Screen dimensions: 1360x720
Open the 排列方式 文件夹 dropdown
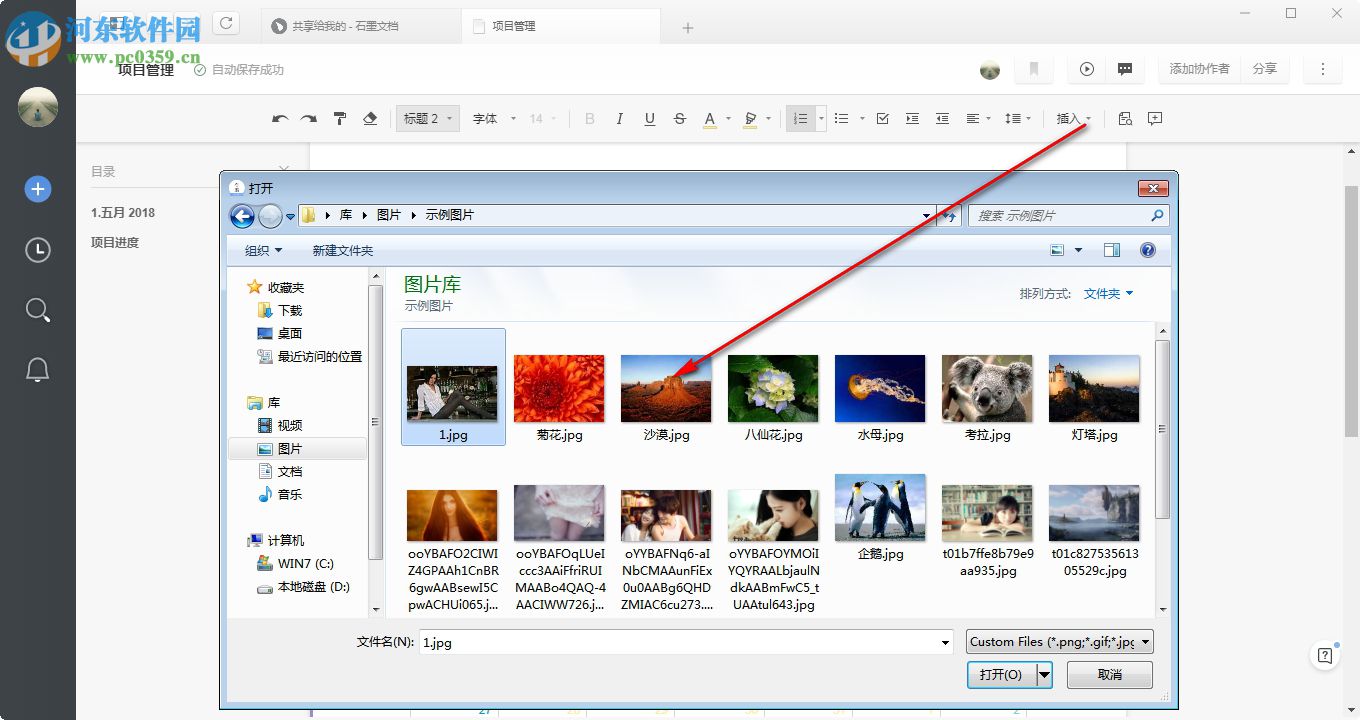coord(1109,294)
